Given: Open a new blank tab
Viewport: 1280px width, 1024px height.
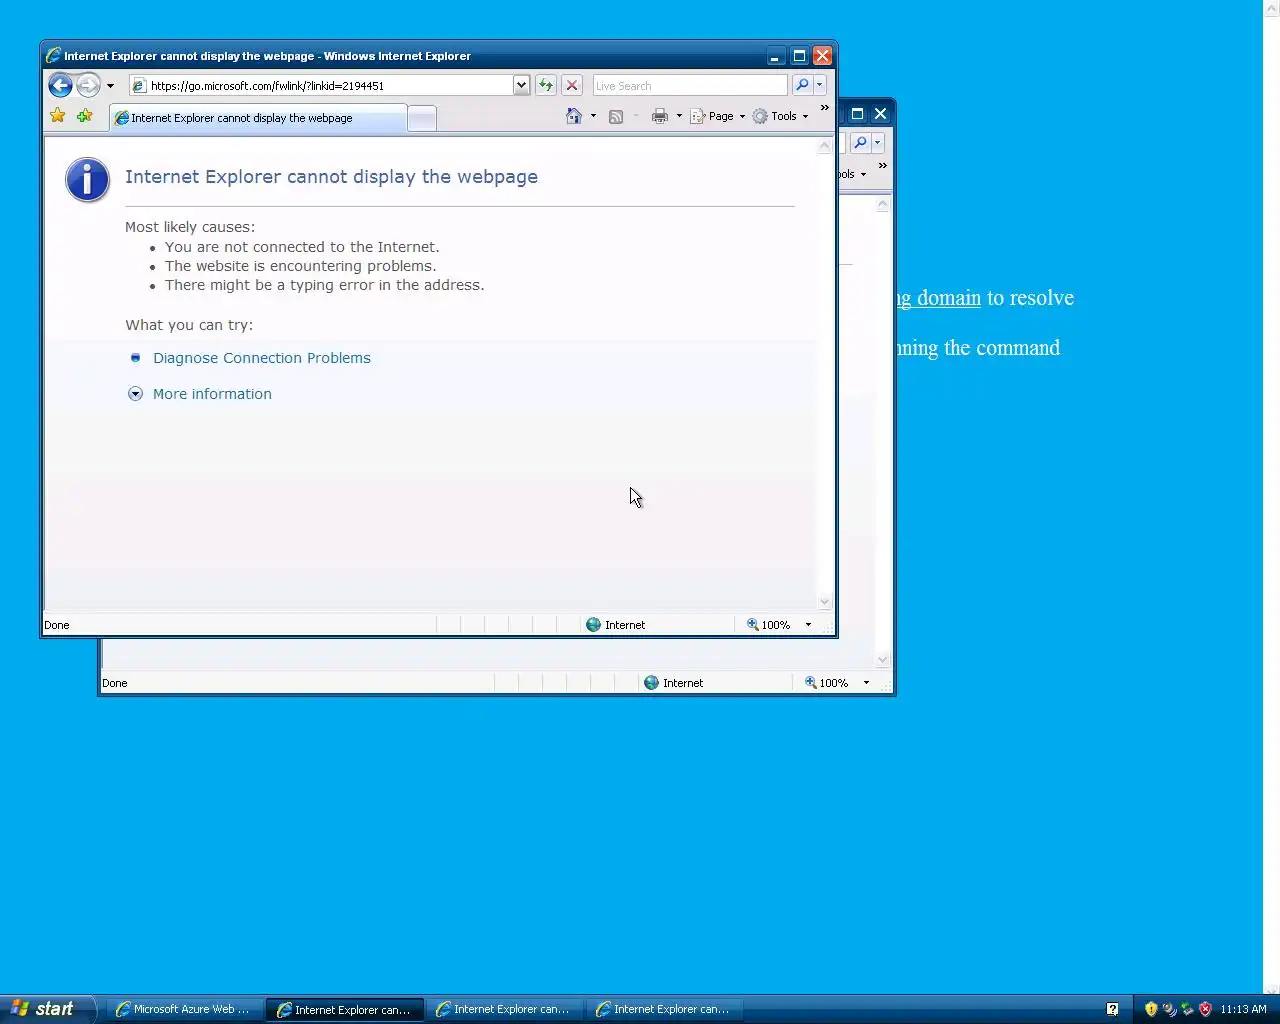Looking at the screenshot, I should click(422, 119).
